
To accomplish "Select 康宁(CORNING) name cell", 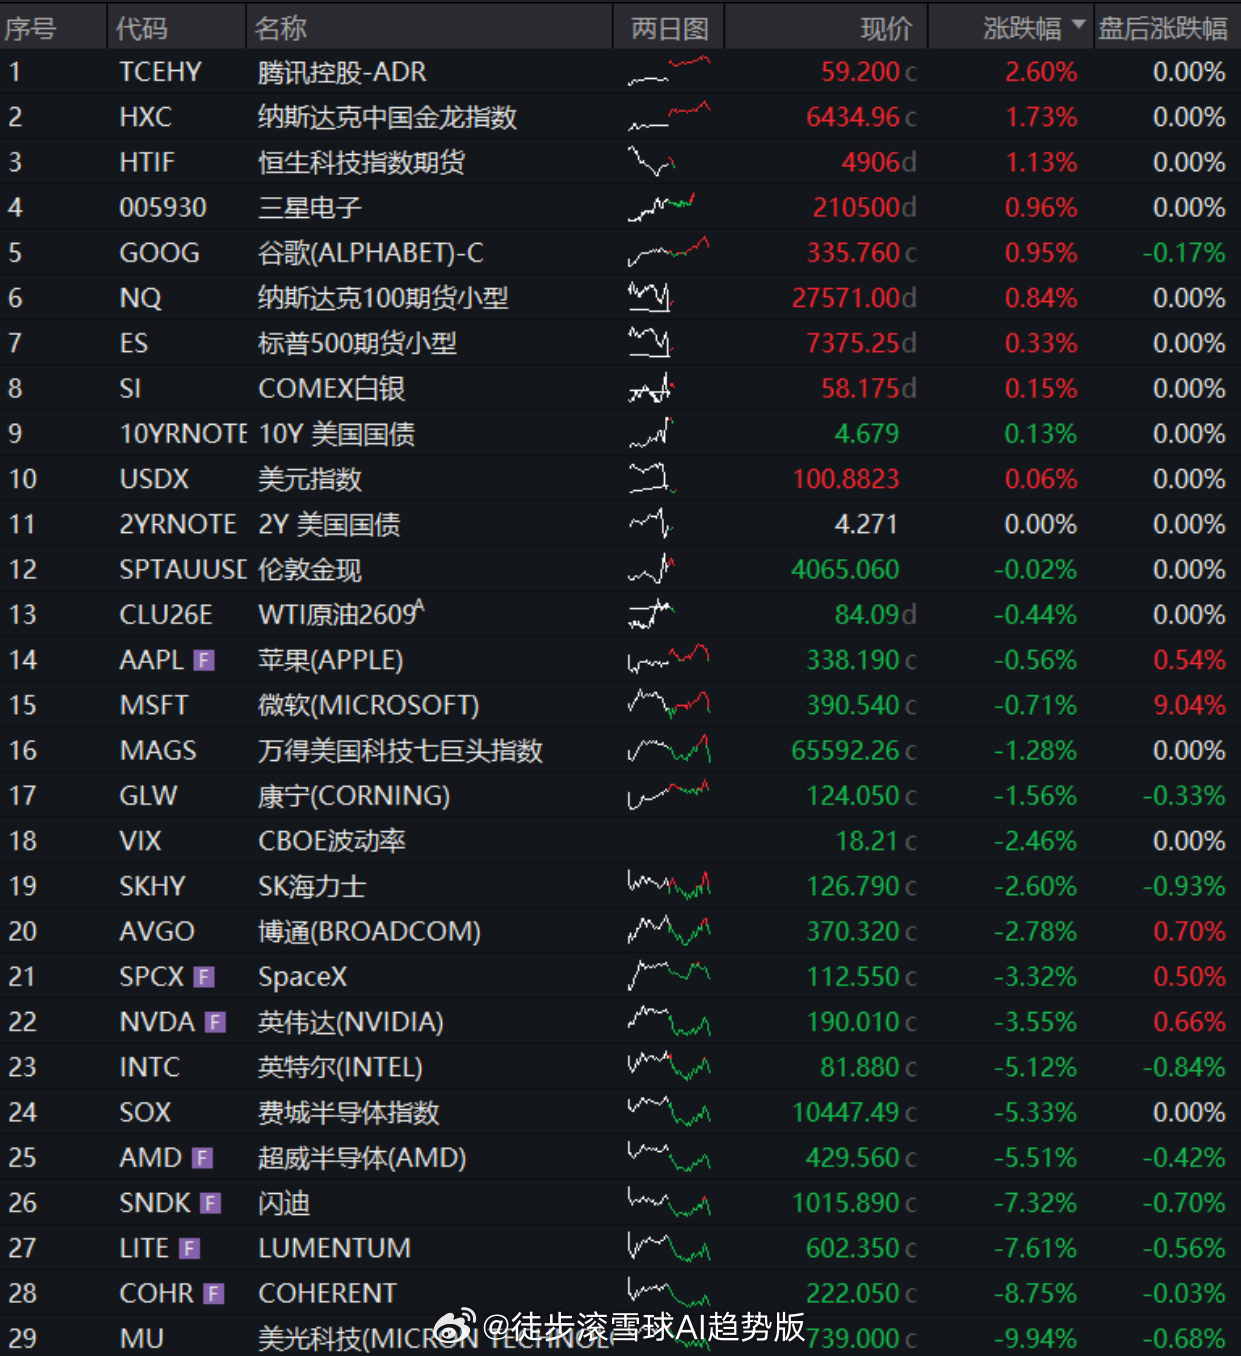I will point(354,796).
